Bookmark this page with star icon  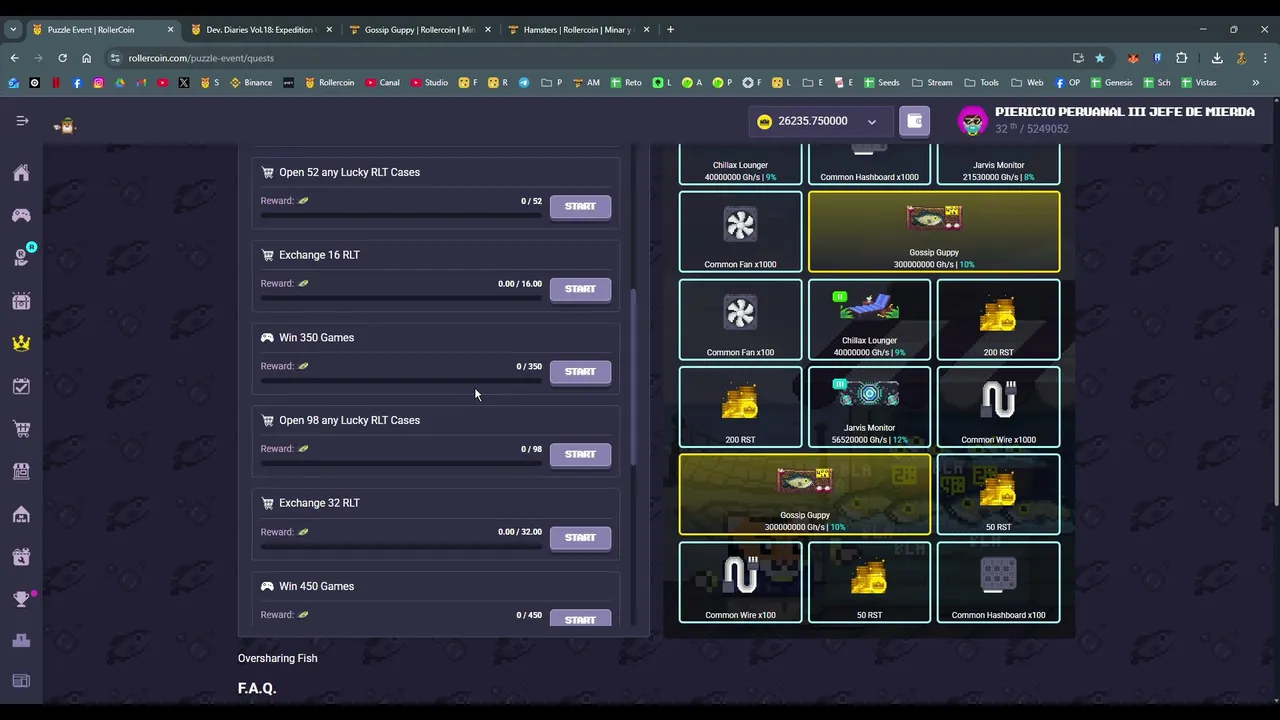[x=1100, y=58]
